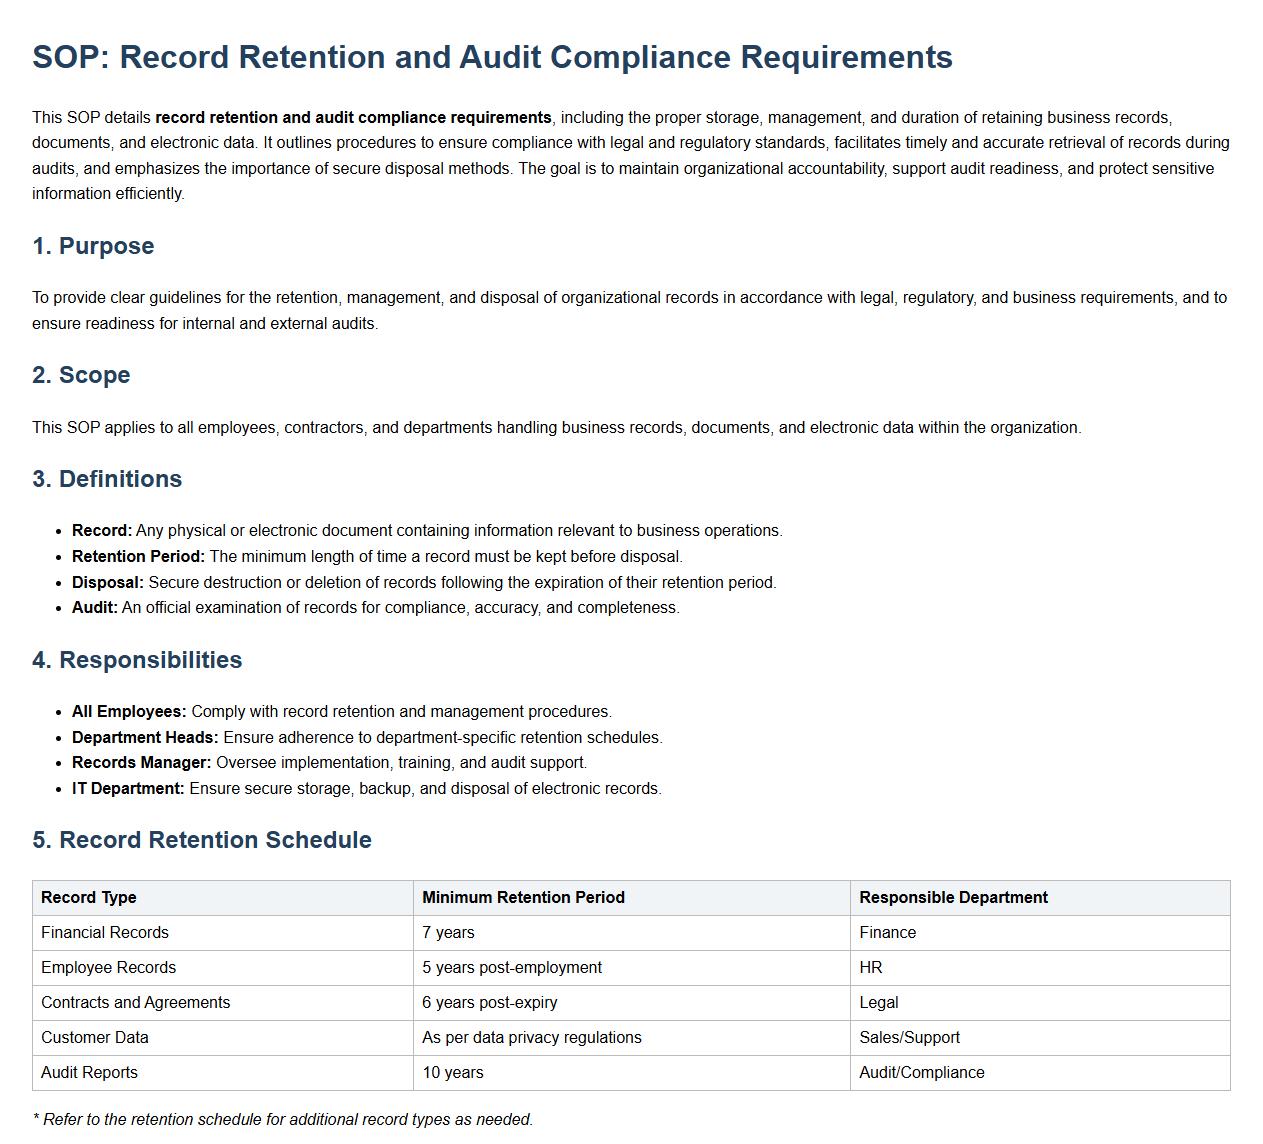Click the 'Minimum Retention Period' column header

pos(523,897)
